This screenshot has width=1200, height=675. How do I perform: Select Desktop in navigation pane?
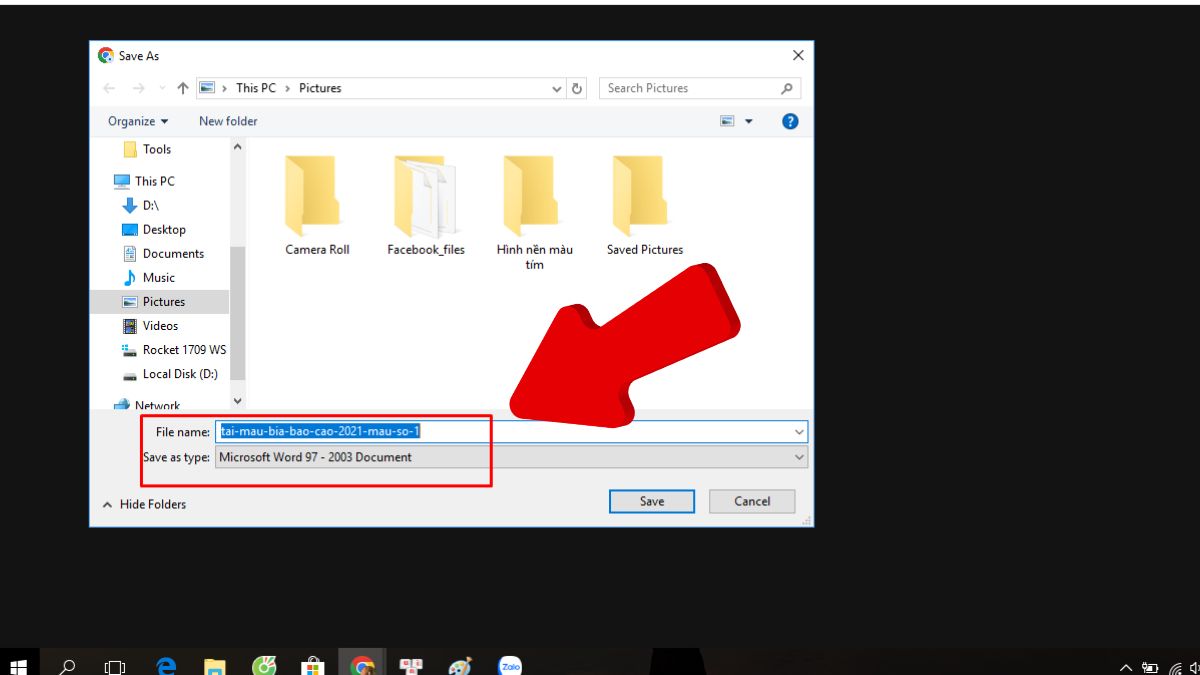163,230
